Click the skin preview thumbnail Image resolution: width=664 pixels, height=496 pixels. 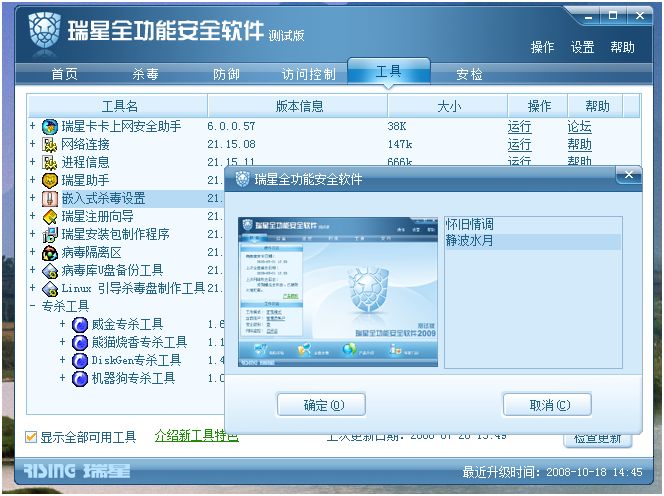click(338, 292)
